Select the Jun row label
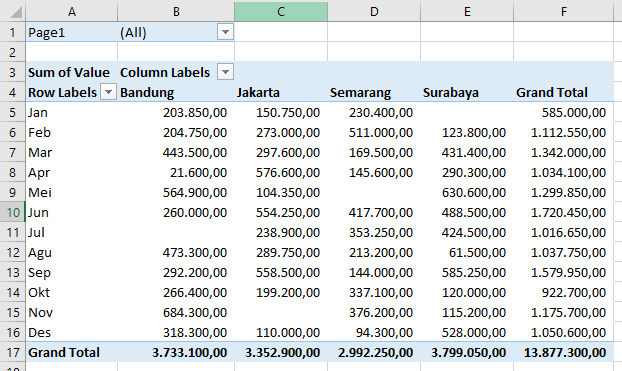This screenshot has width=622, height=371. tap(38, 212)
